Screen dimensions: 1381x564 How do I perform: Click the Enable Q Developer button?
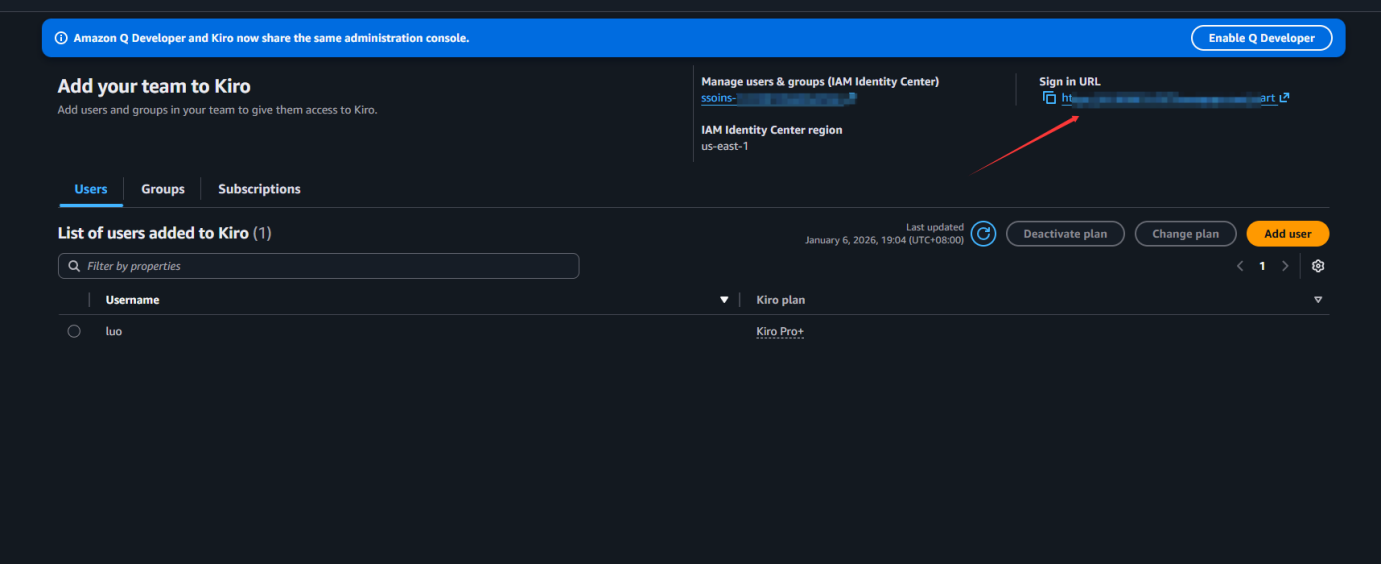(x=1261, y=38)
